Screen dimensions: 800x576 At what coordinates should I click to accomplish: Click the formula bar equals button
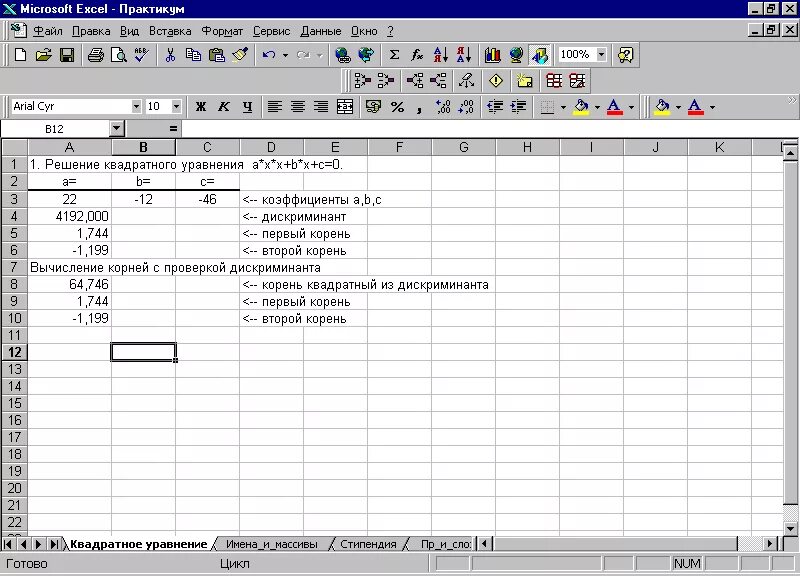(x=173, y=129)
